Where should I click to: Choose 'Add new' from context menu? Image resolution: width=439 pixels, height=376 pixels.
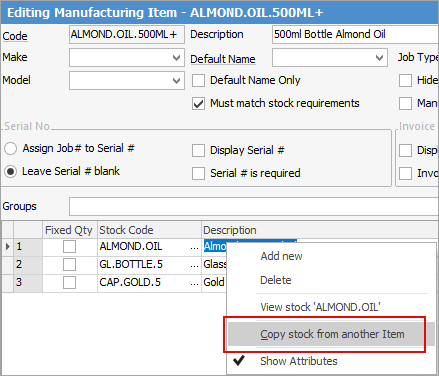331,256
